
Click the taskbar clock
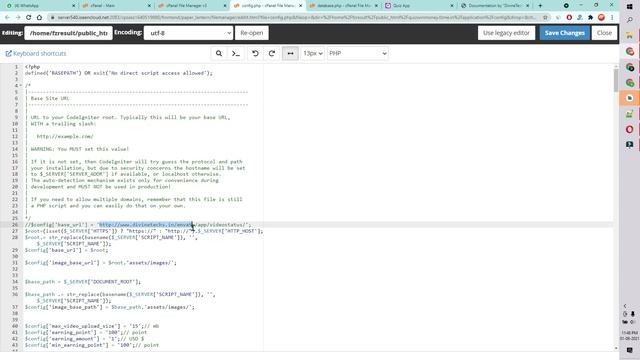pos(629,336)
